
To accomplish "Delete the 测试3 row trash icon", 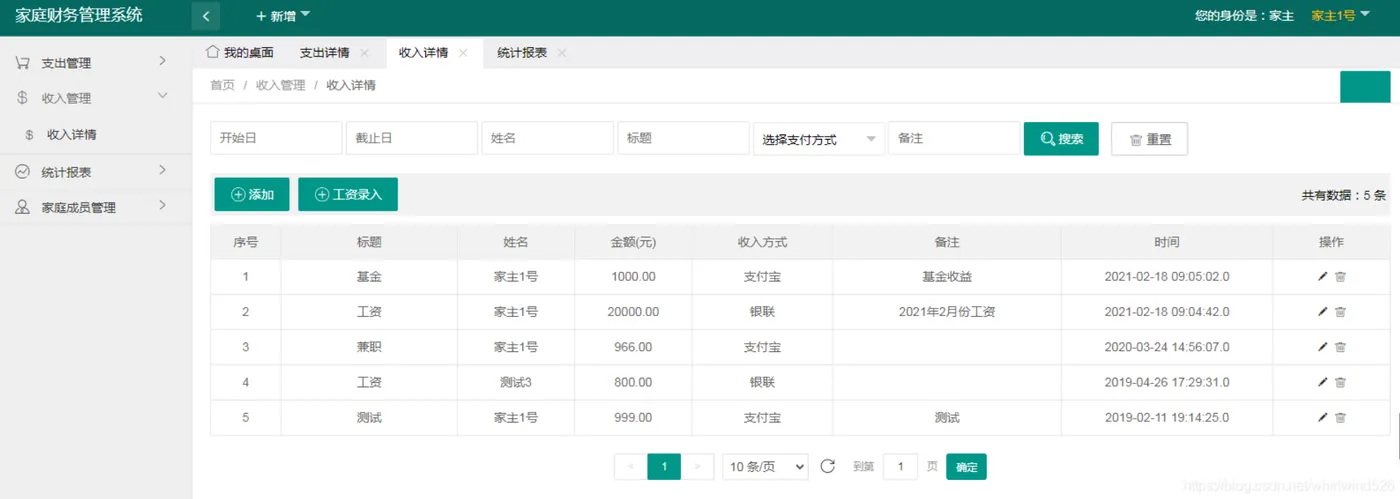I will (1340, 382).
